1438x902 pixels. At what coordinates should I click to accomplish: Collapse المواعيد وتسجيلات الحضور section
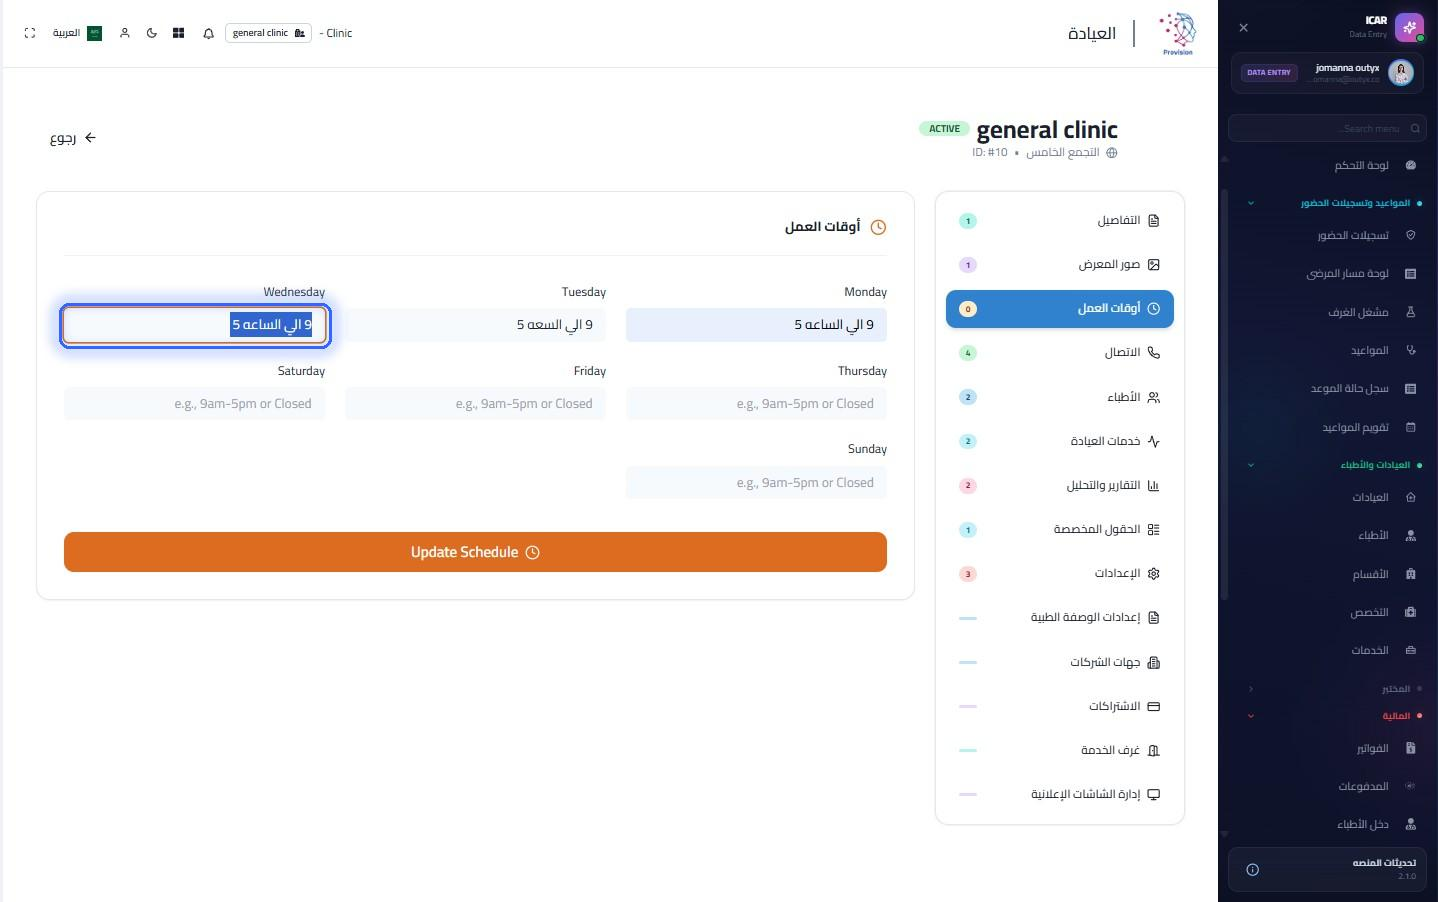(x=1250, y=203)
